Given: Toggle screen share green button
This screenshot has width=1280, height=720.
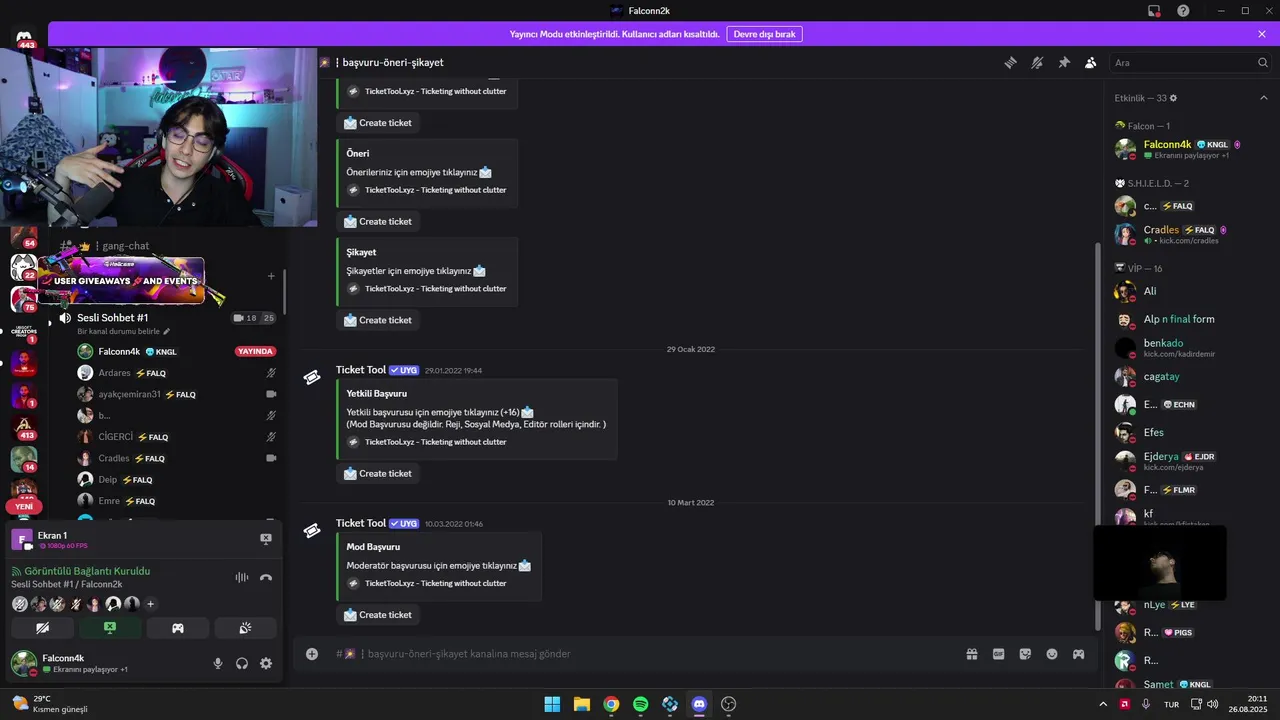Looking at the screenshot, I should point(110,628).
